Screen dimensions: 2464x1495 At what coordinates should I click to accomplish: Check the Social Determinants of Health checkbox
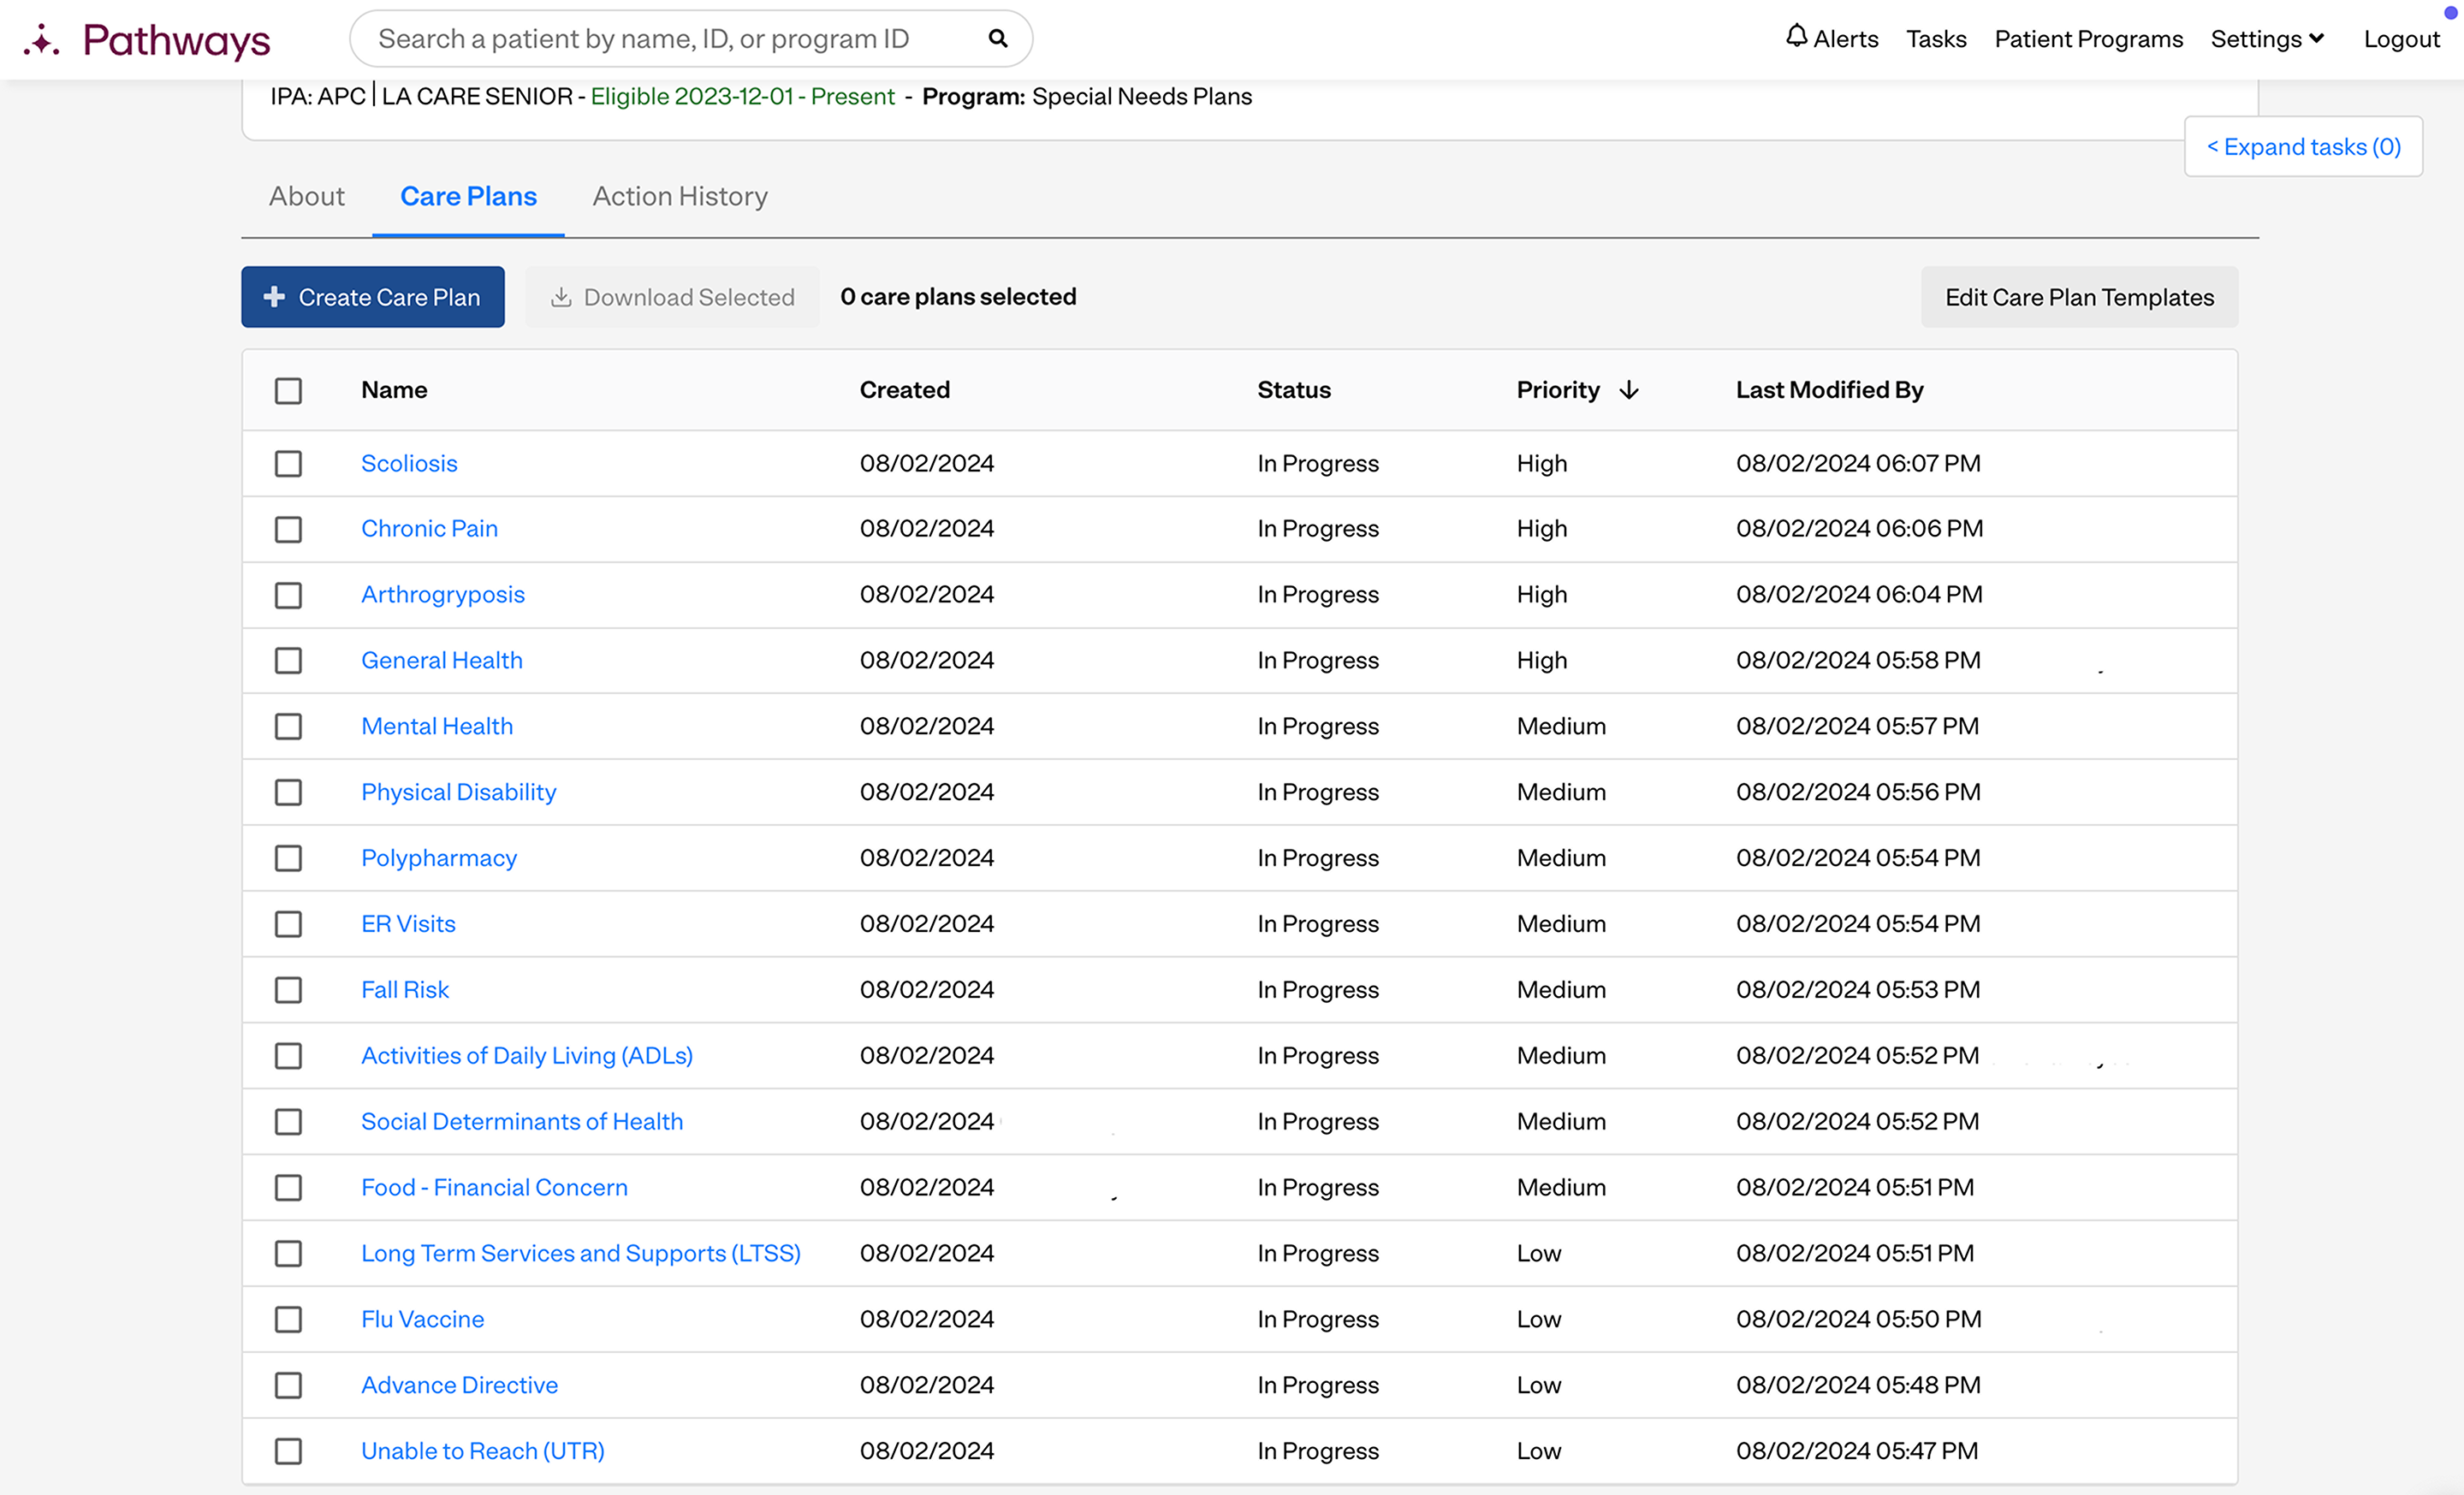click(x=288, y=1122)
